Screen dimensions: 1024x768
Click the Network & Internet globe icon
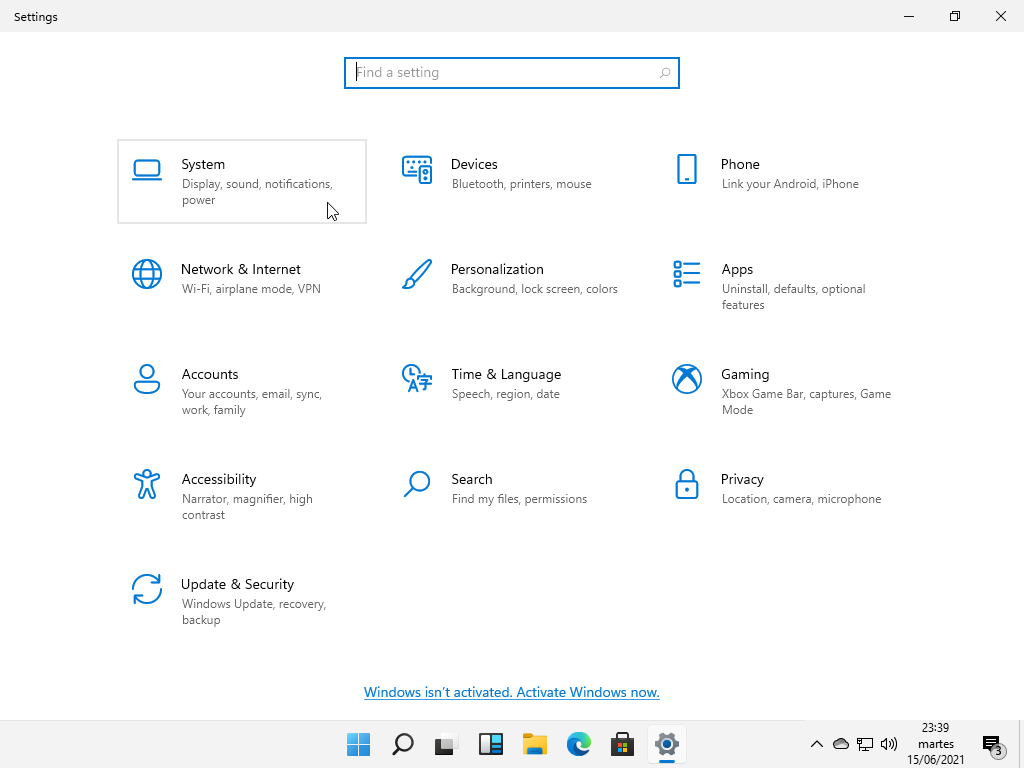click(x=147, y=274)
